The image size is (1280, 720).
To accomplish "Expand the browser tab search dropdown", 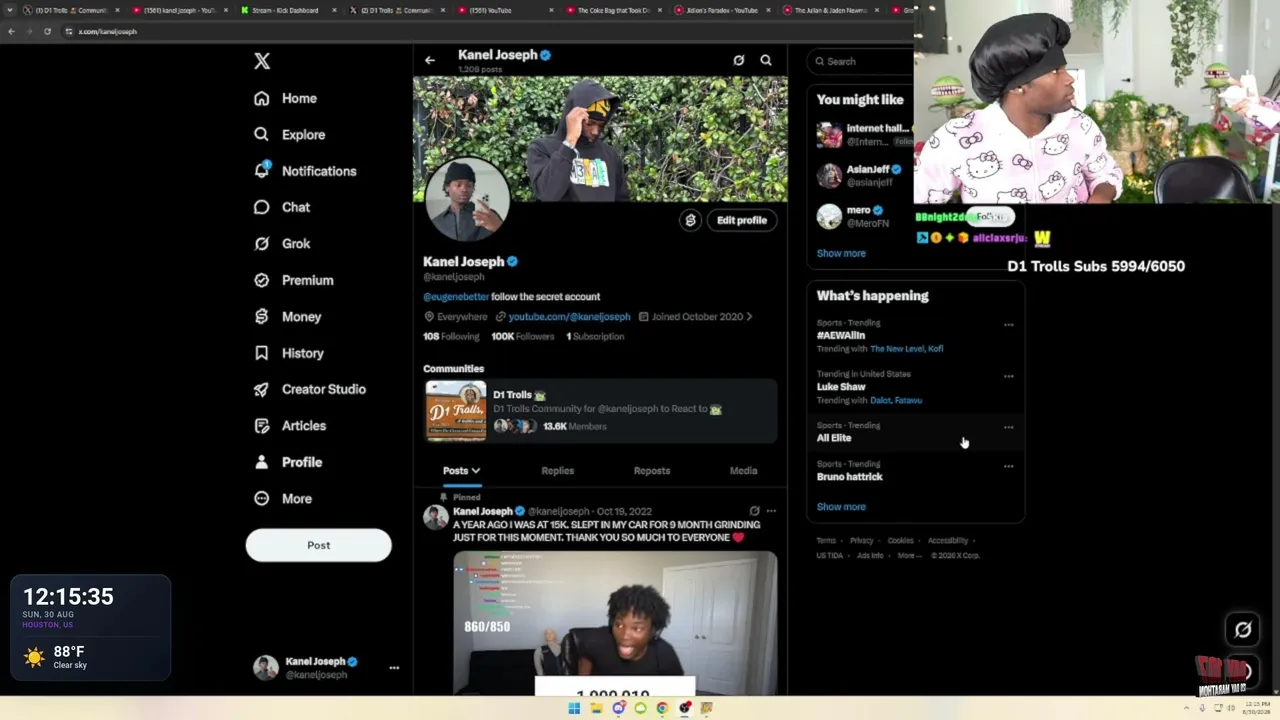I will (x=9, y=10).
